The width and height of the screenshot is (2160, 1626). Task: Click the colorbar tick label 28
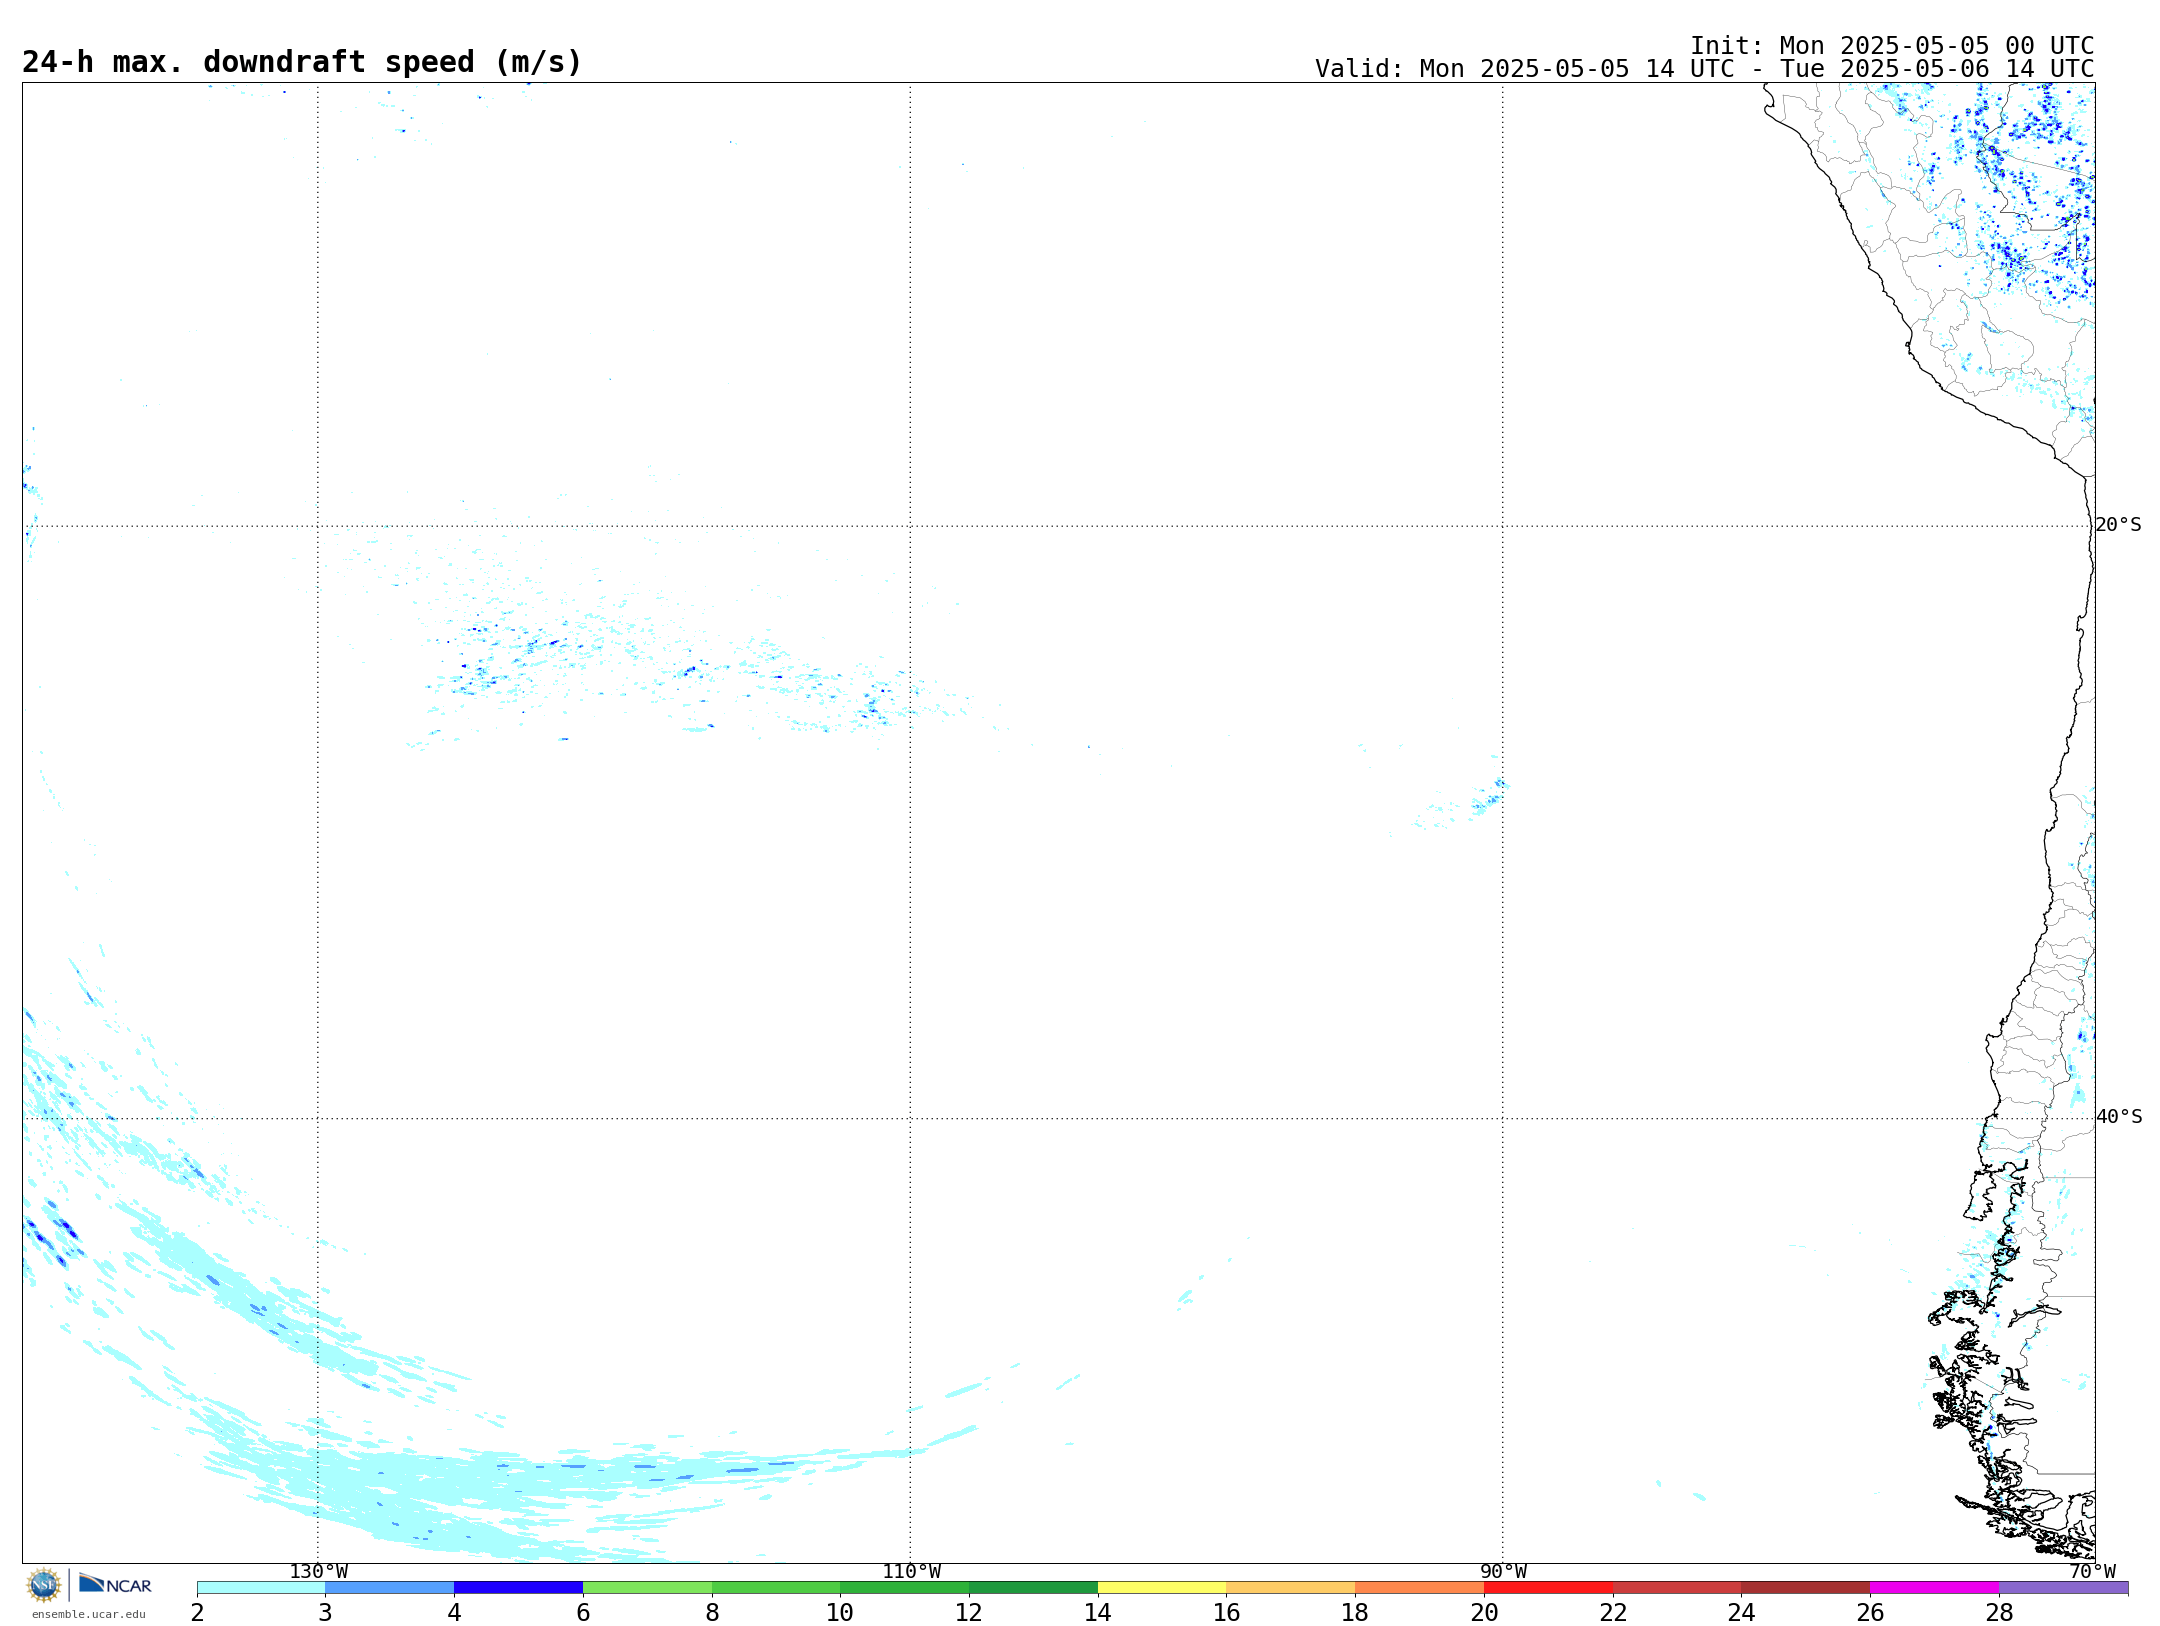1999,1613
